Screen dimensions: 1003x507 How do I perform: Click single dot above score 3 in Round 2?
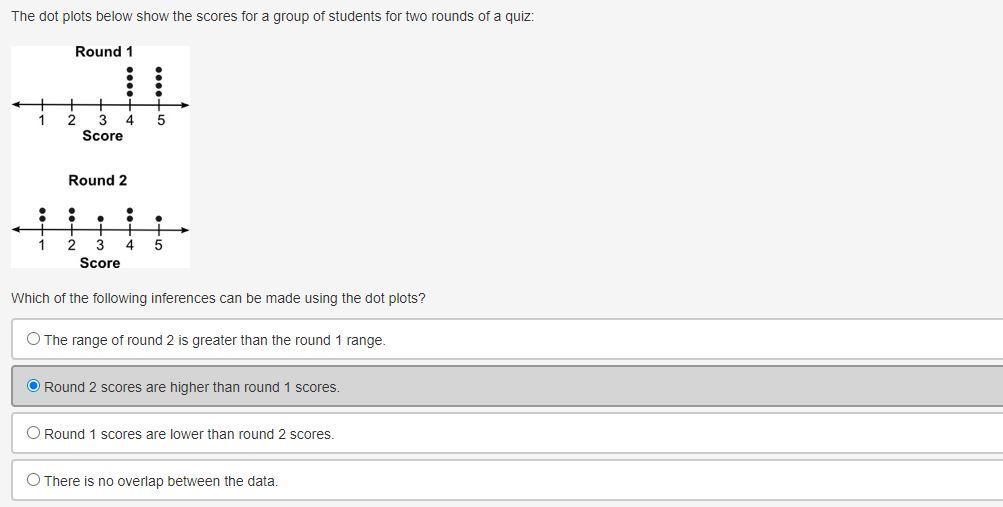pyautogui.click(x=100, y=218)
